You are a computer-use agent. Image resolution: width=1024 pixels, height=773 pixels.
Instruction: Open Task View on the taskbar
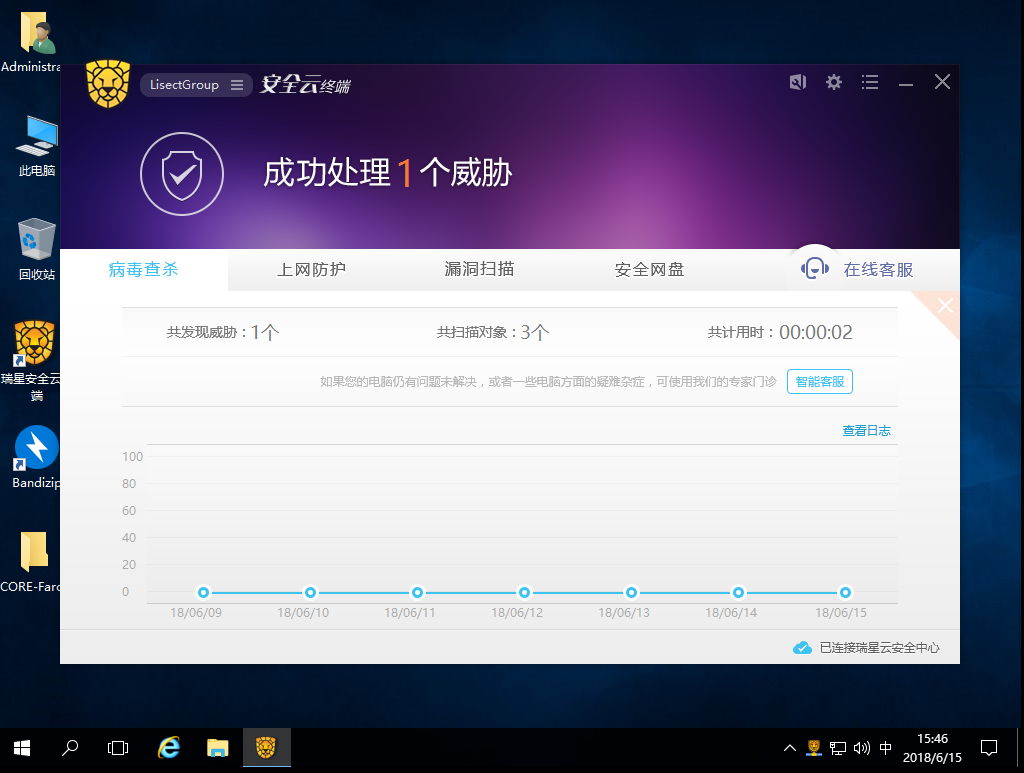(x=118, y=748)
